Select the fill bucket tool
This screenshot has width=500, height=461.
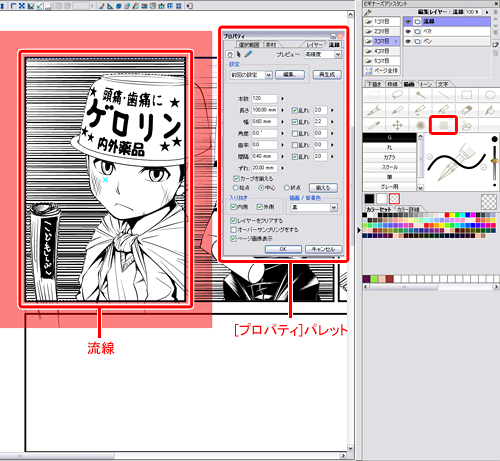coord(489,110)
